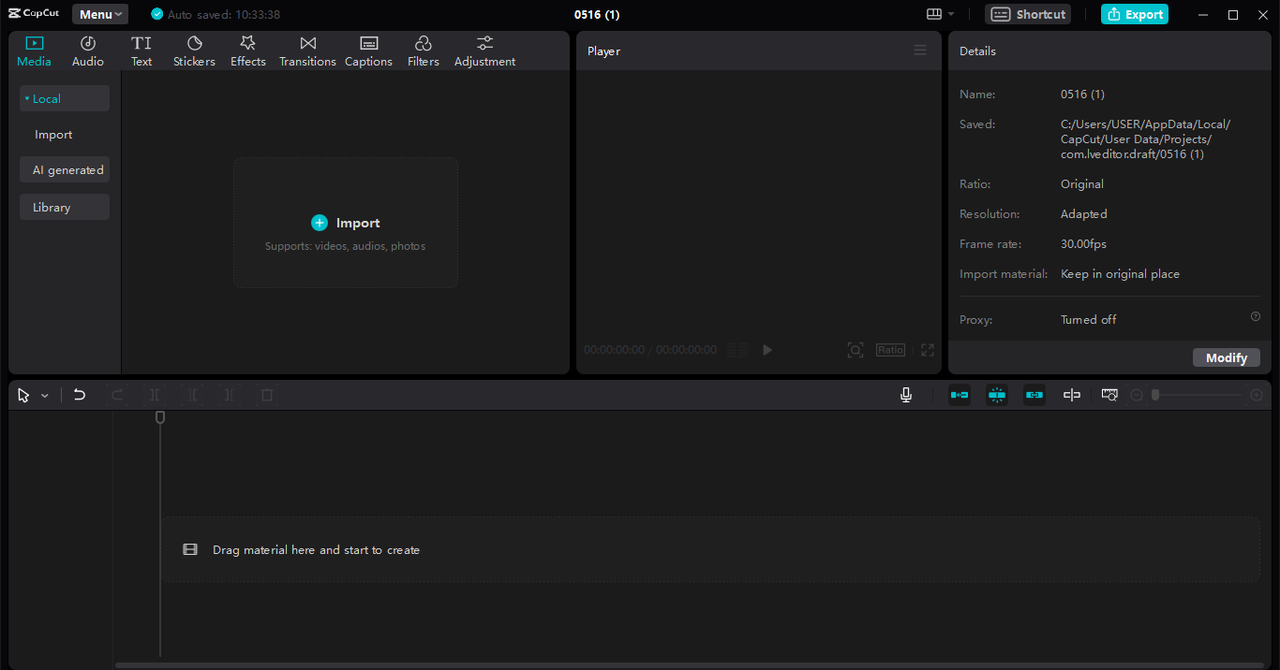1280x670 pixels.
Task: Open the Adjustment tab
Action: (x=485, y=51)
